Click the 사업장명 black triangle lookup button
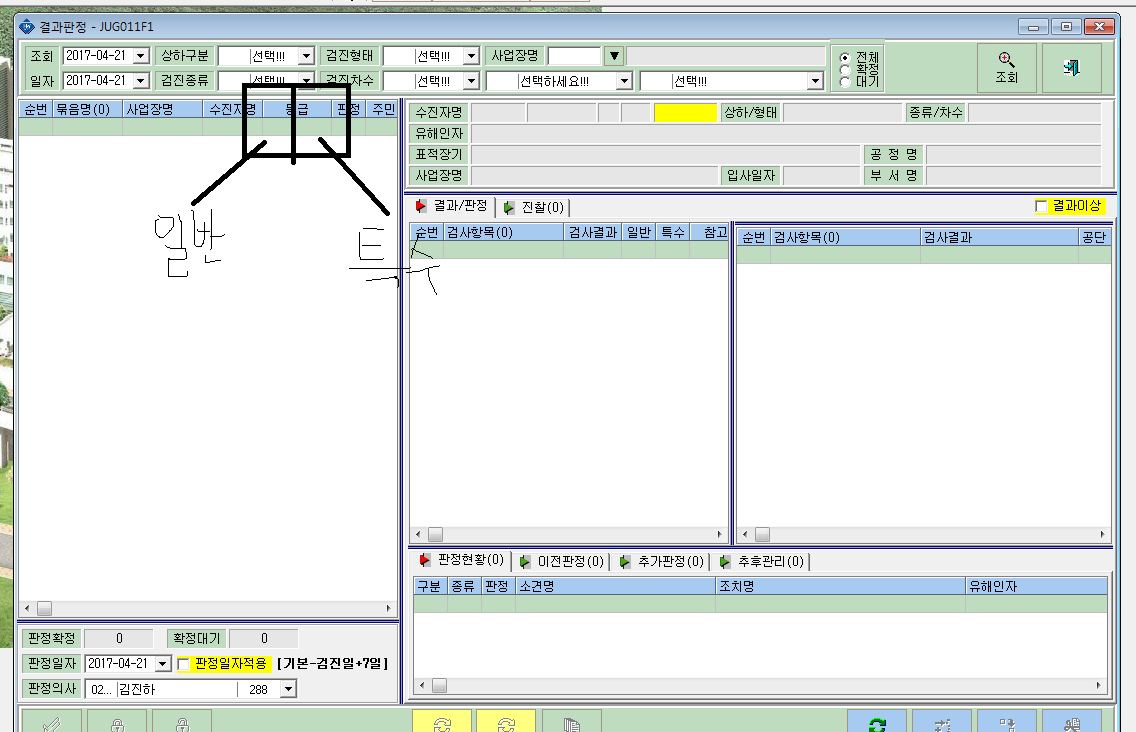The image size is (1136, 732). [614, 56]
